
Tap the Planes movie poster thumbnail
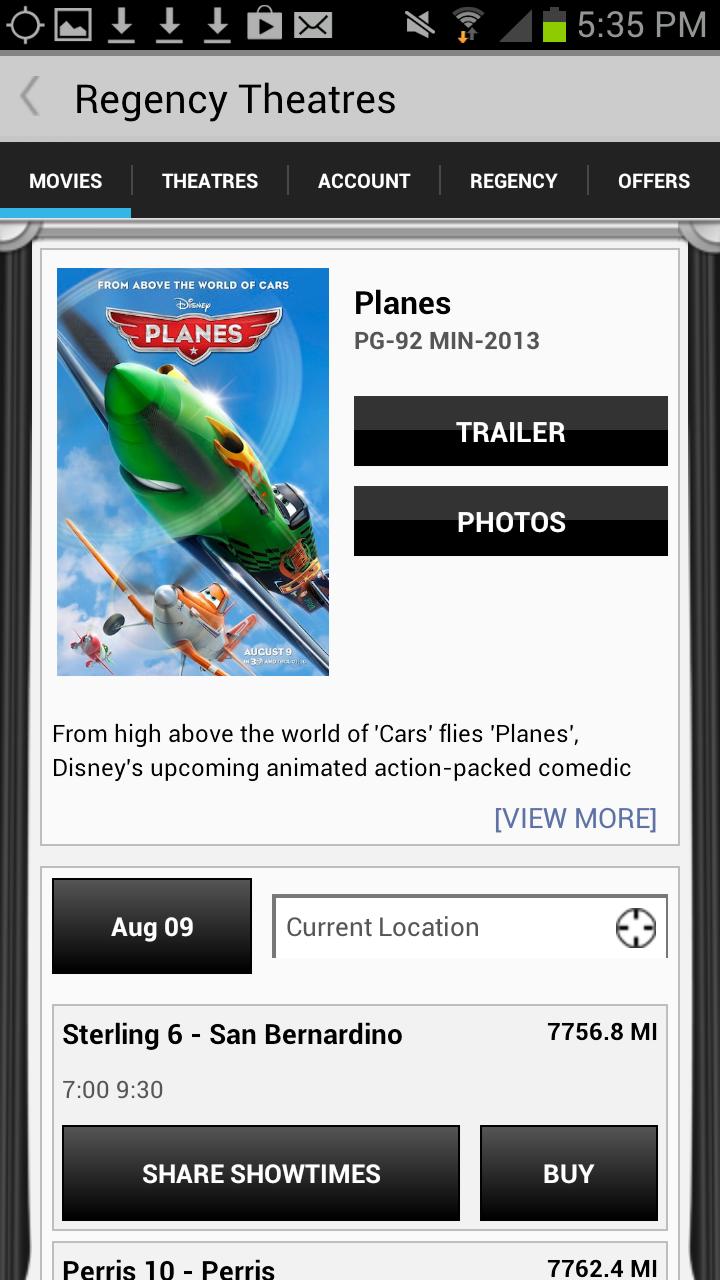[x=193, y=472]
